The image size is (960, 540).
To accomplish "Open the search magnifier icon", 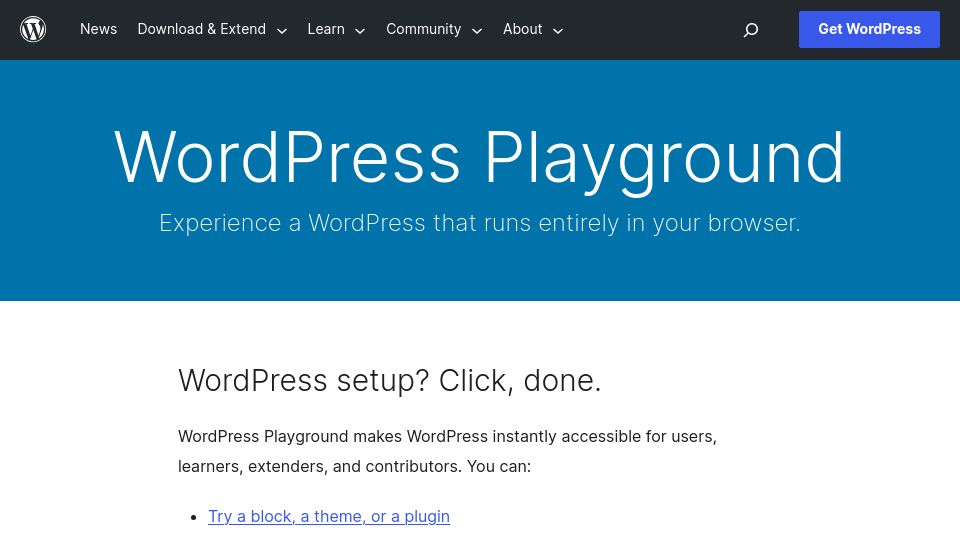I will (x=751, y=29).
